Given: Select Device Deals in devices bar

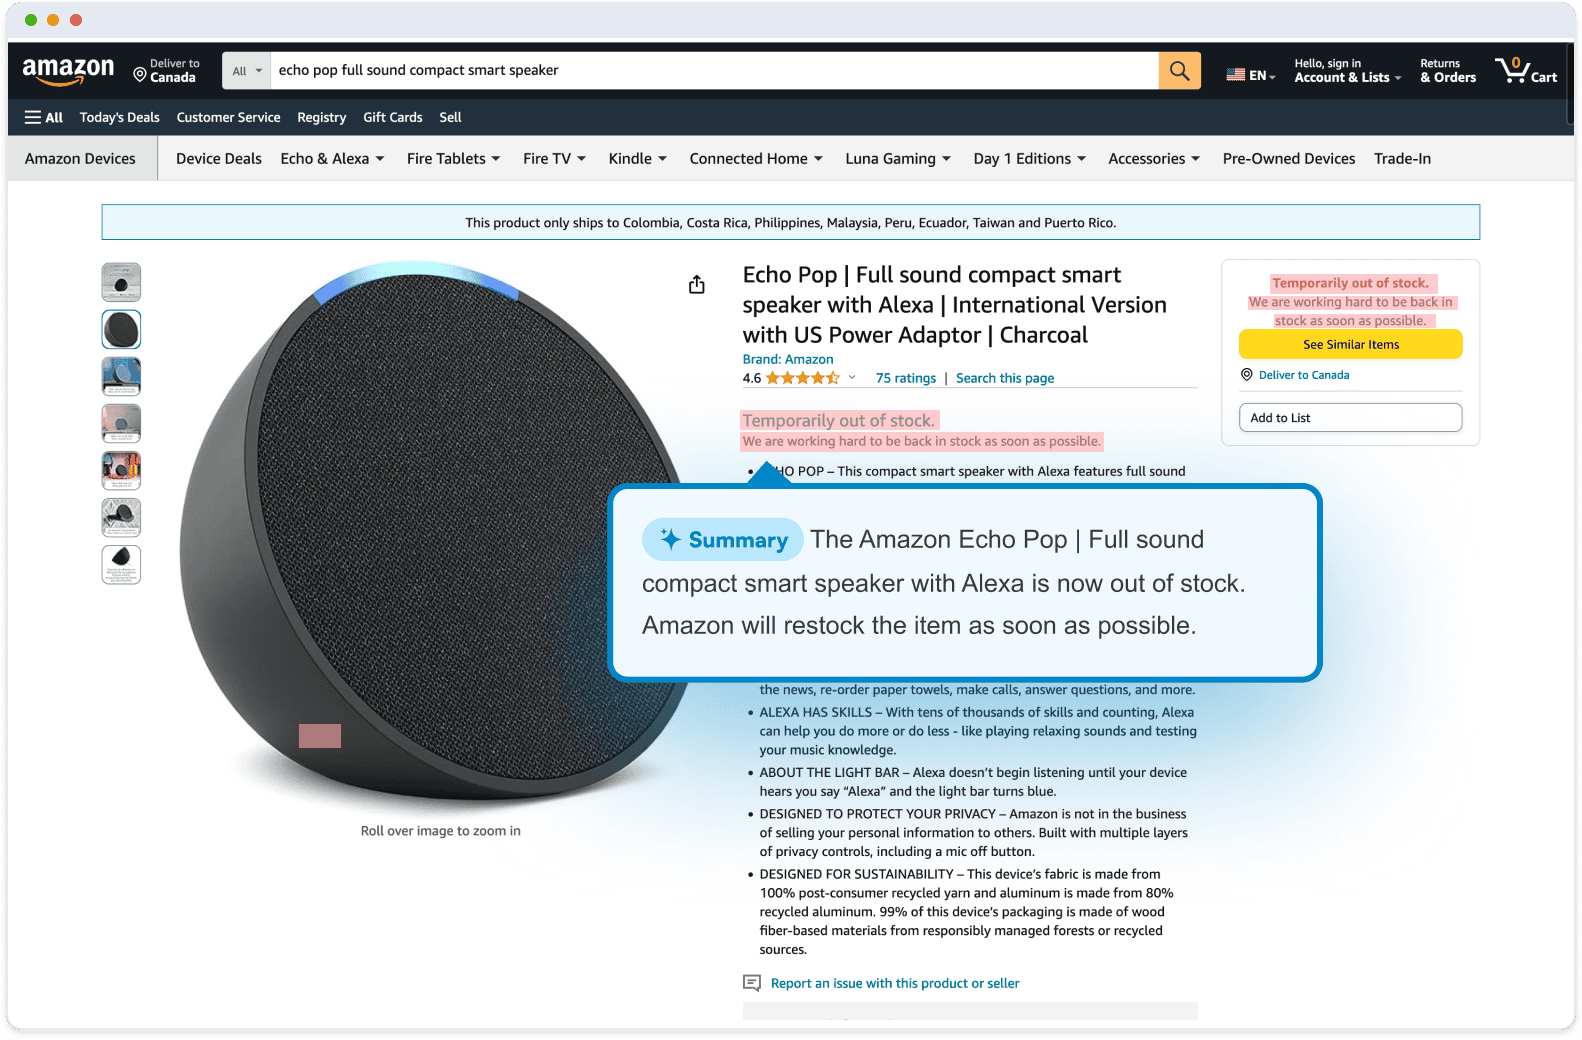Looking at the screenshot, I should click(x=219, y=159).
